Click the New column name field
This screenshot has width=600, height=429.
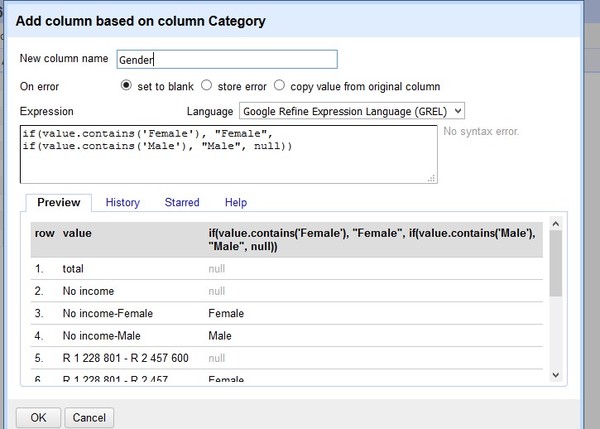(227, 60)
